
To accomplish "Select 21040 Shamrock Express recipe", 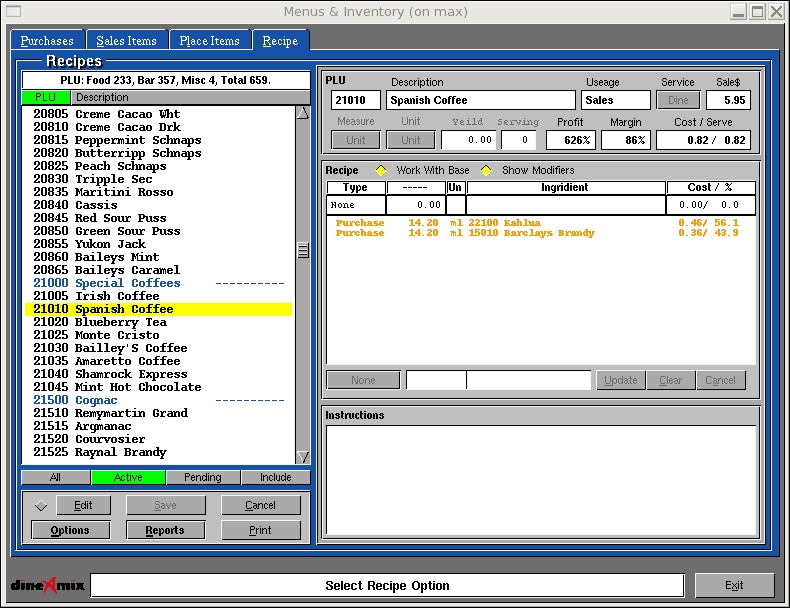I will coord(158,374).
